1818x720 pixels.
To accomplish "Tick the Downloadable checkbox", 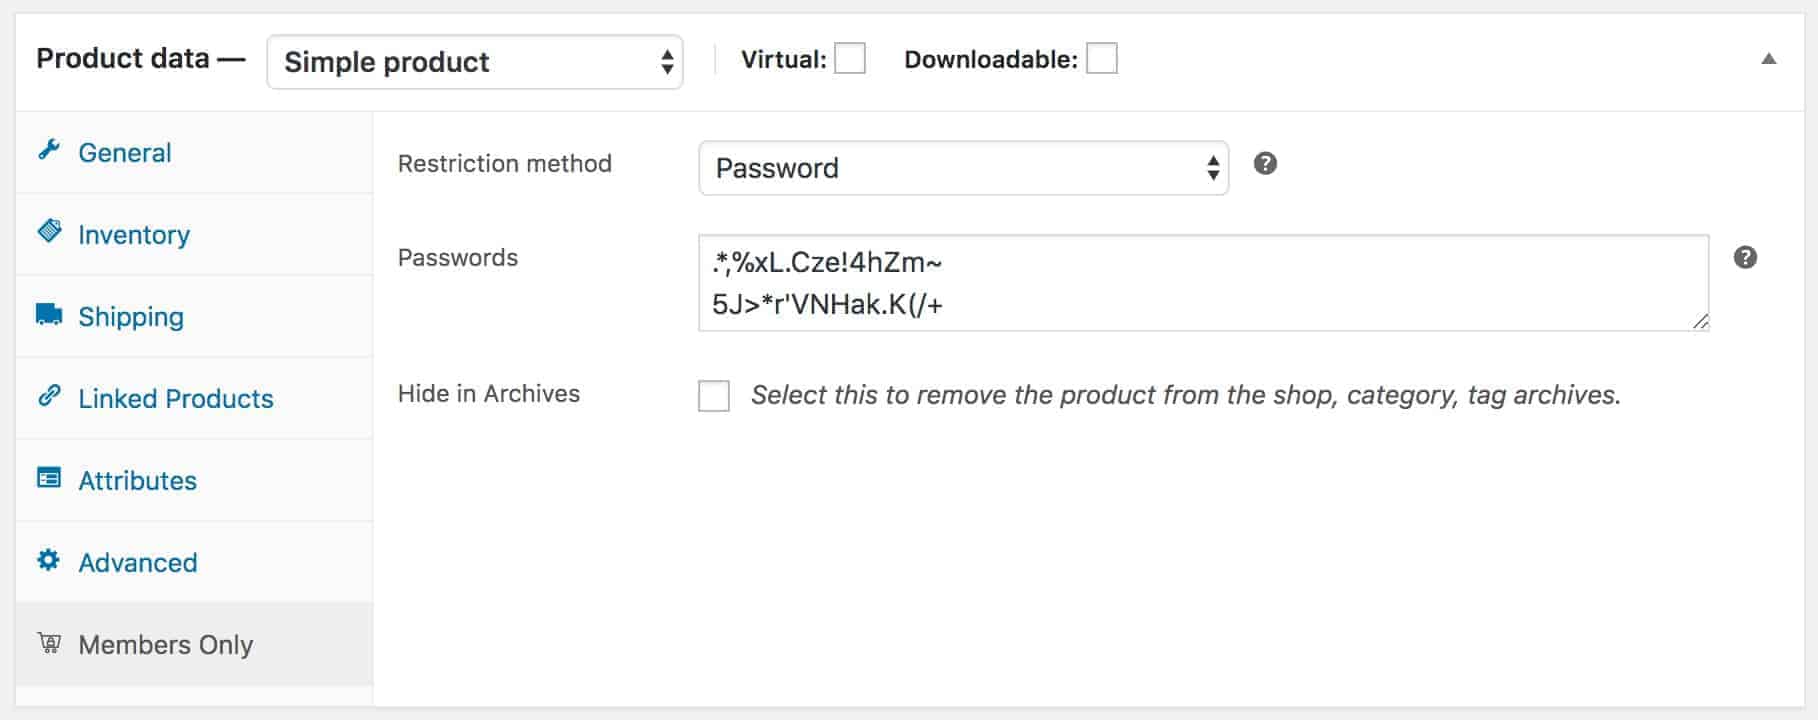I will pyautogui.click(x=1102, y=59).
